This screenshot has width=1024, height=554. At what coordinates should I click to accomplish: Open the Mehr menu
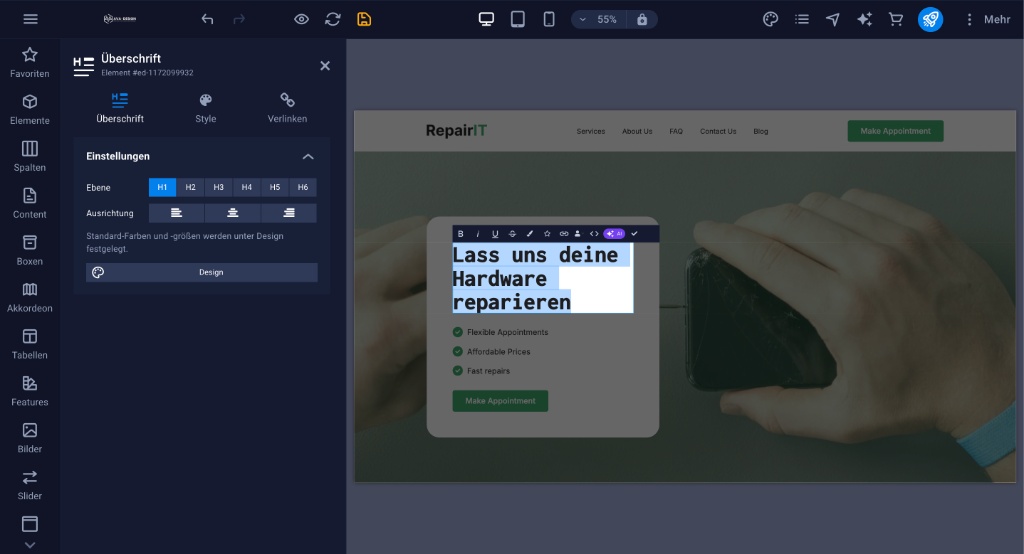988,20
